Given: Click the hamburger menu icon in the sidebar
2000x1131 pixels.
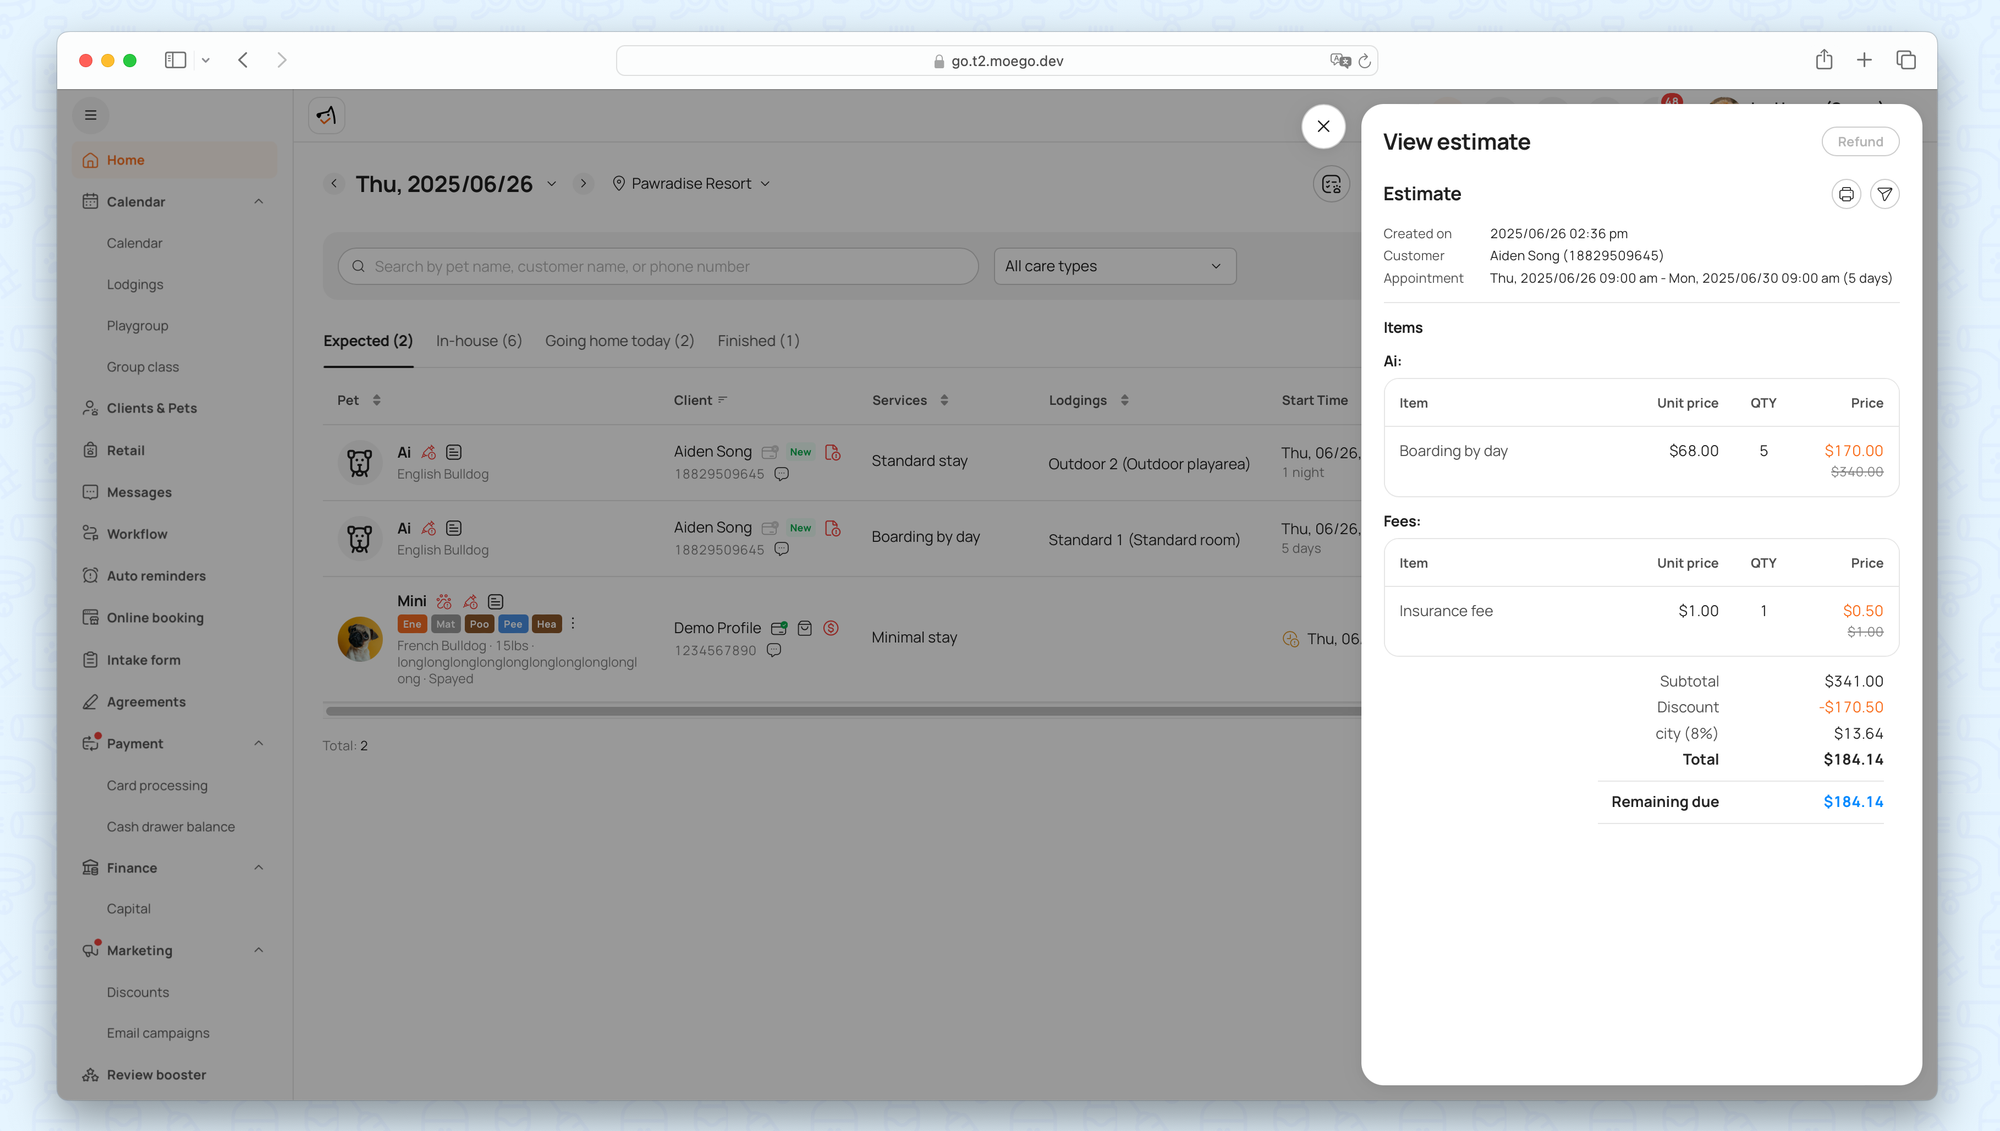Looking at the screenshot, I should click(x=91, y=115).
